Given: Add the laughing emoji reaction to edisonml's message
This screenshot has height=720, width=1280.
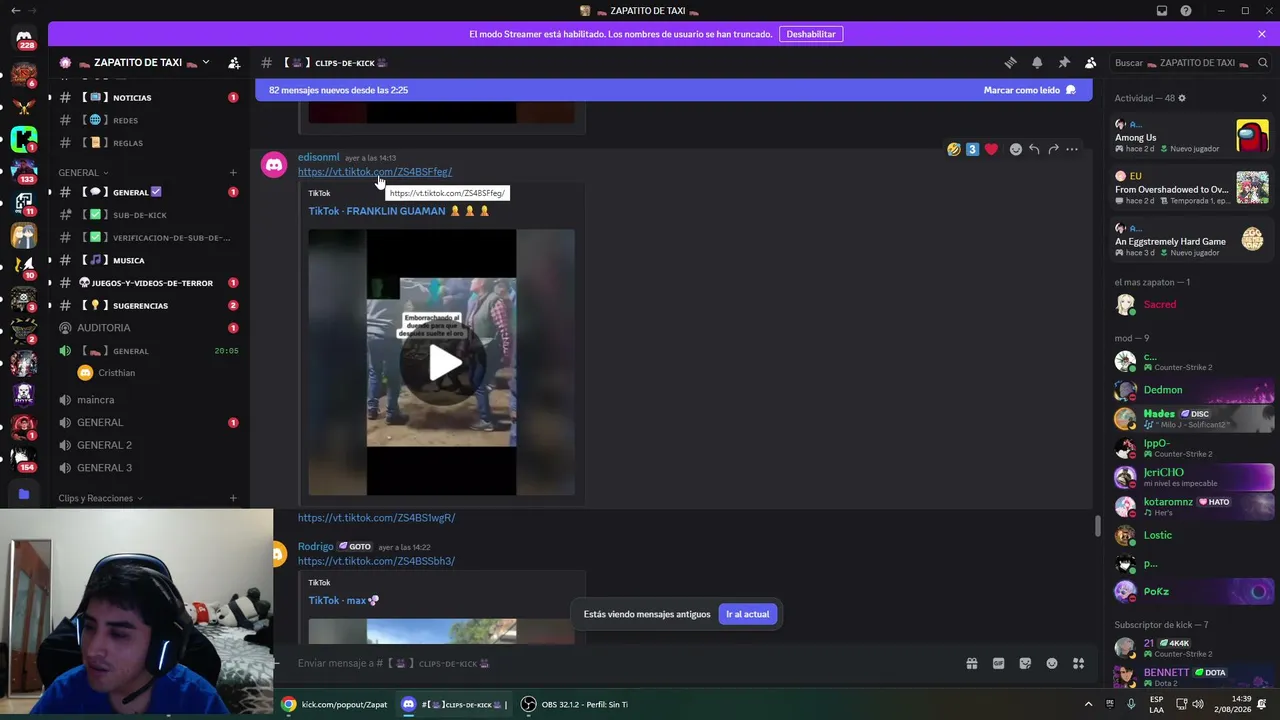Looking at the screenshot, I should 954,149.
